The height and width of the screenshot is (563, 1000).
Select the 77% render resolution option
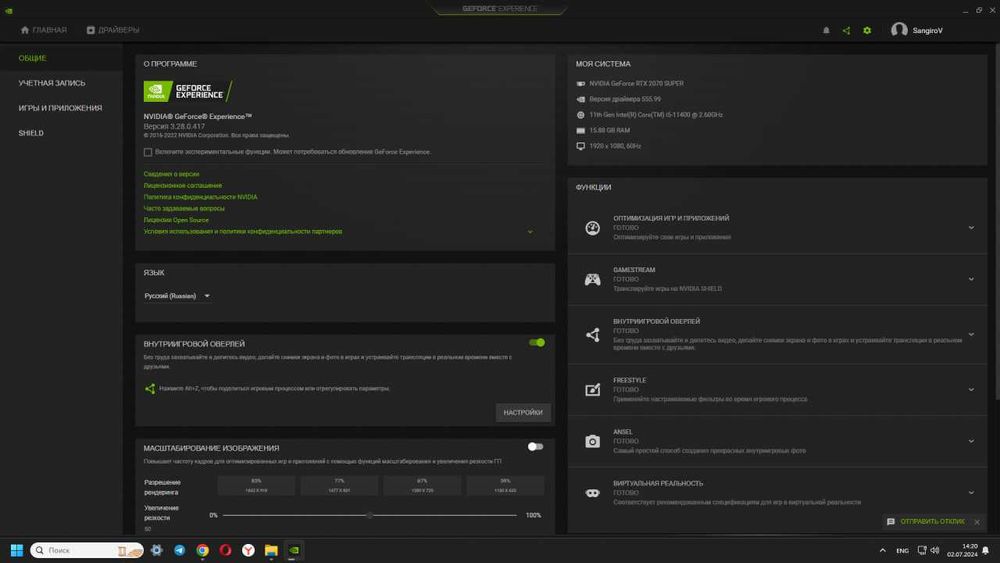pyautogui.click(x=339, y=486)
